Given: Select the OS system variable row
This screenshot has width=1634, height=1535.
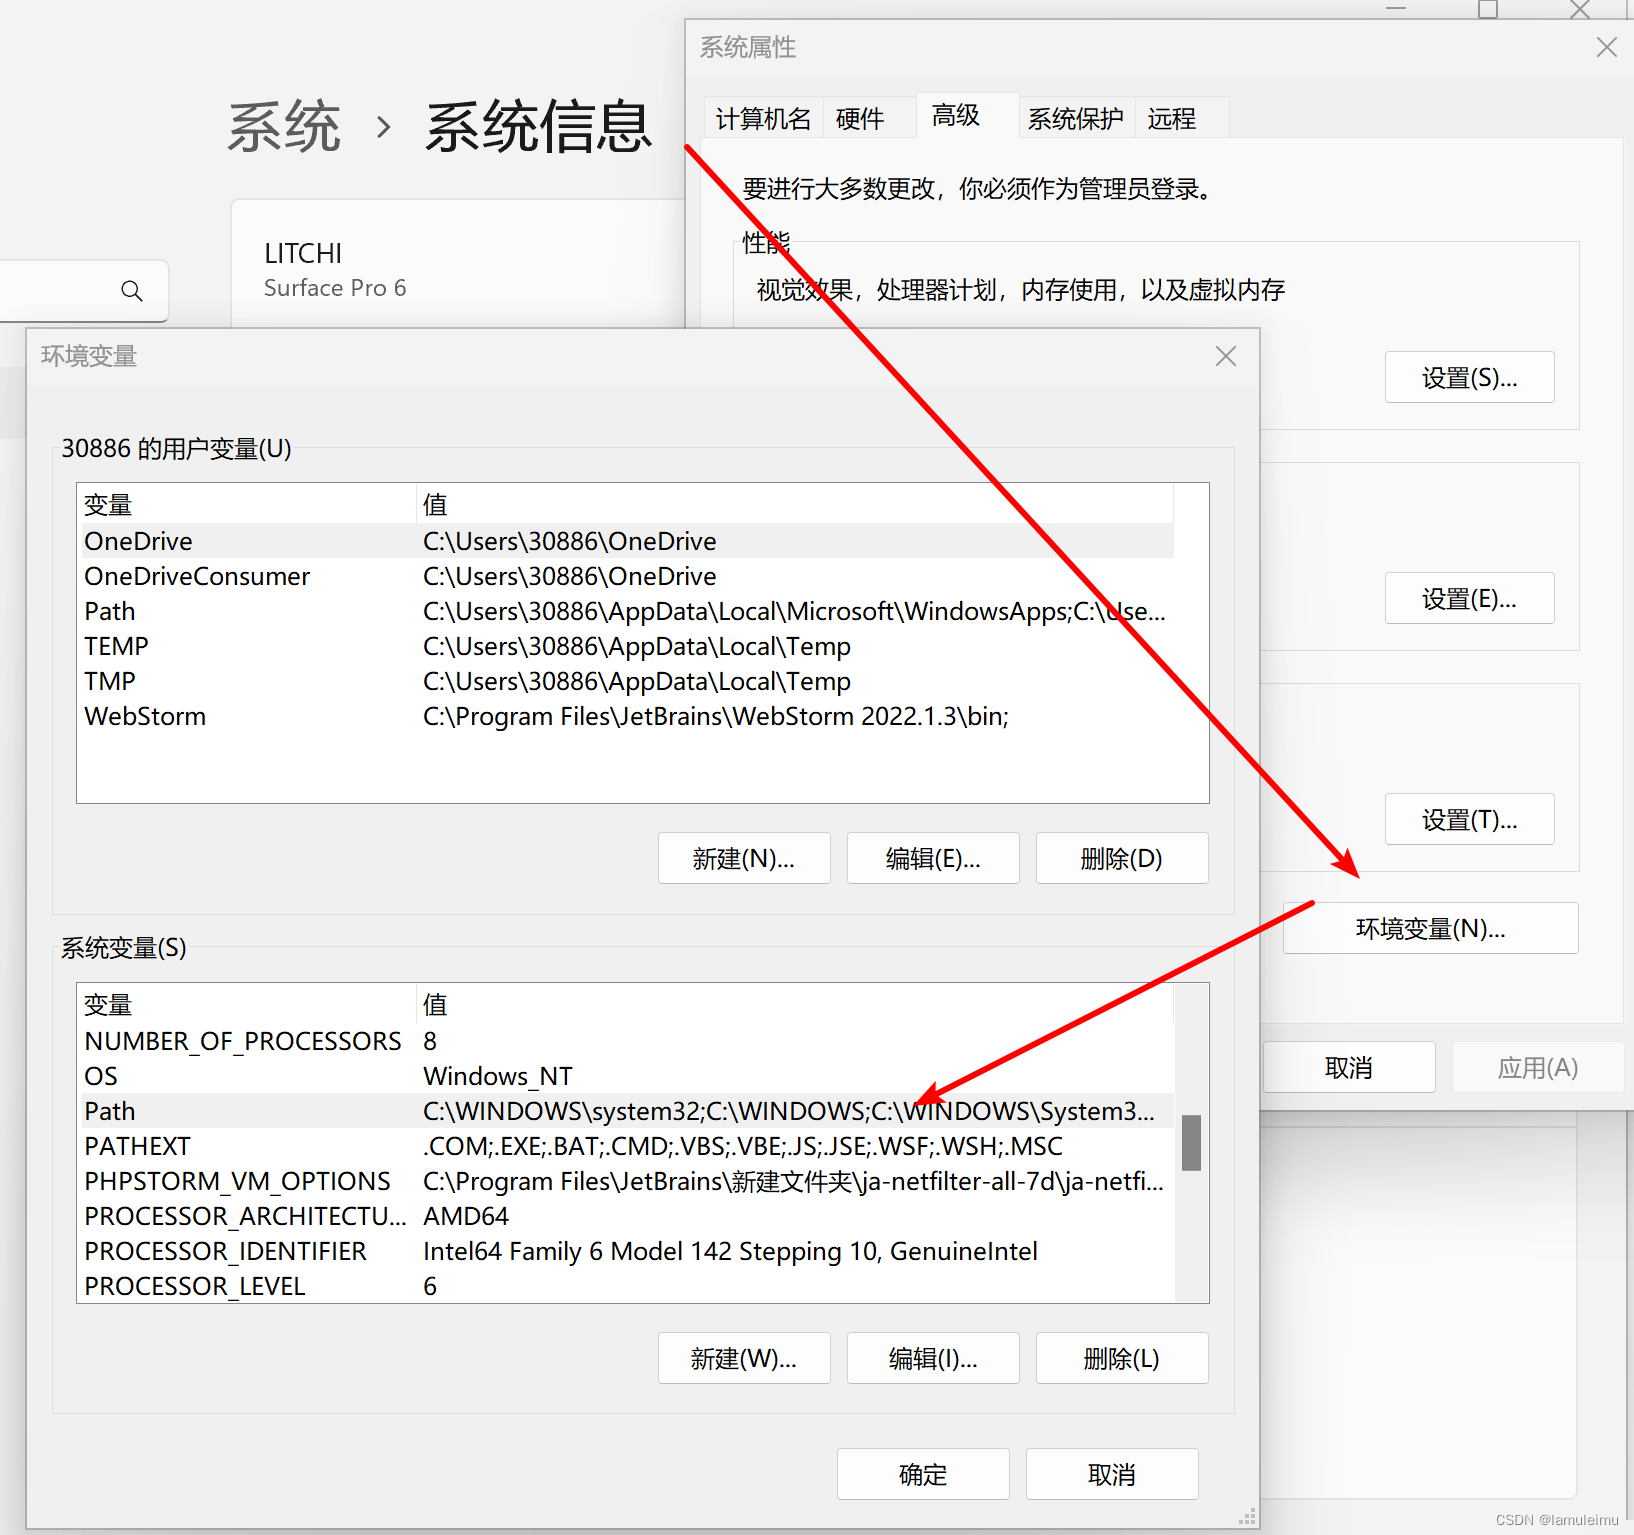Looking at the screenshot, I should 626,1076.
